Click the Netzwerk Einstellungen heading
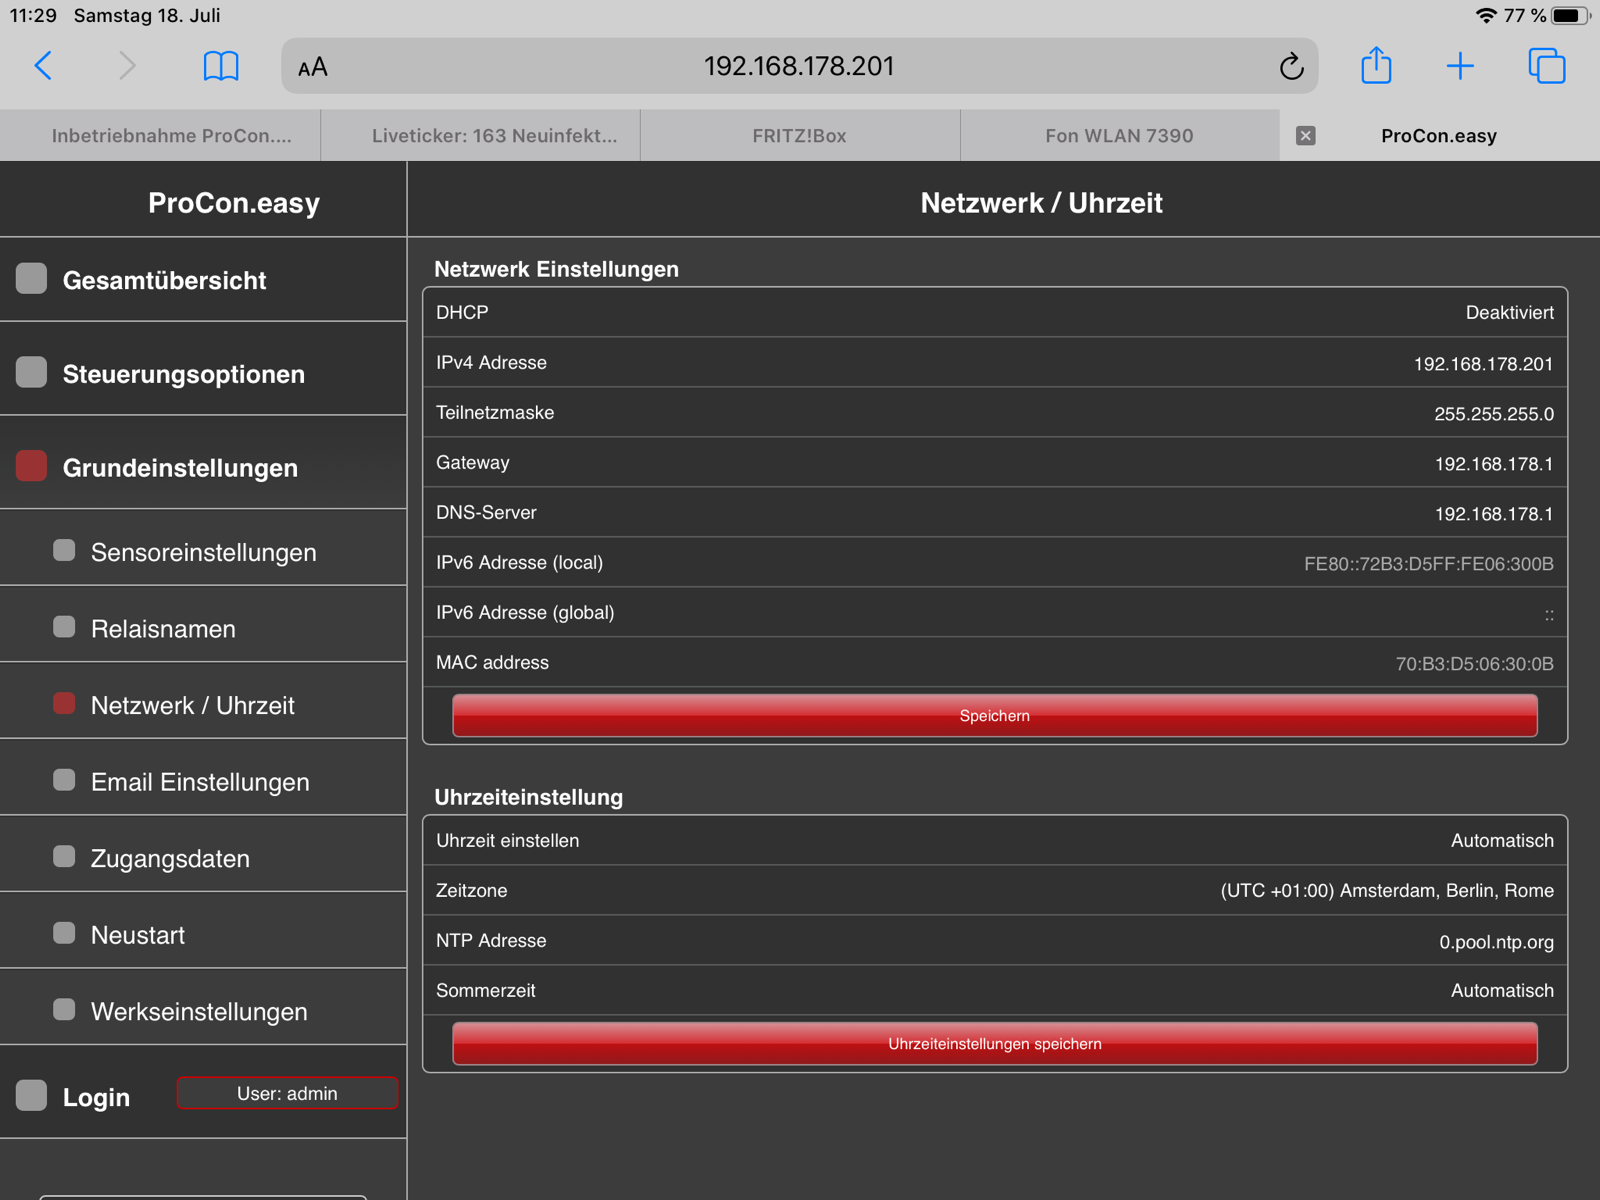Screen dimensions: 1600x1200 coord(556,269)
